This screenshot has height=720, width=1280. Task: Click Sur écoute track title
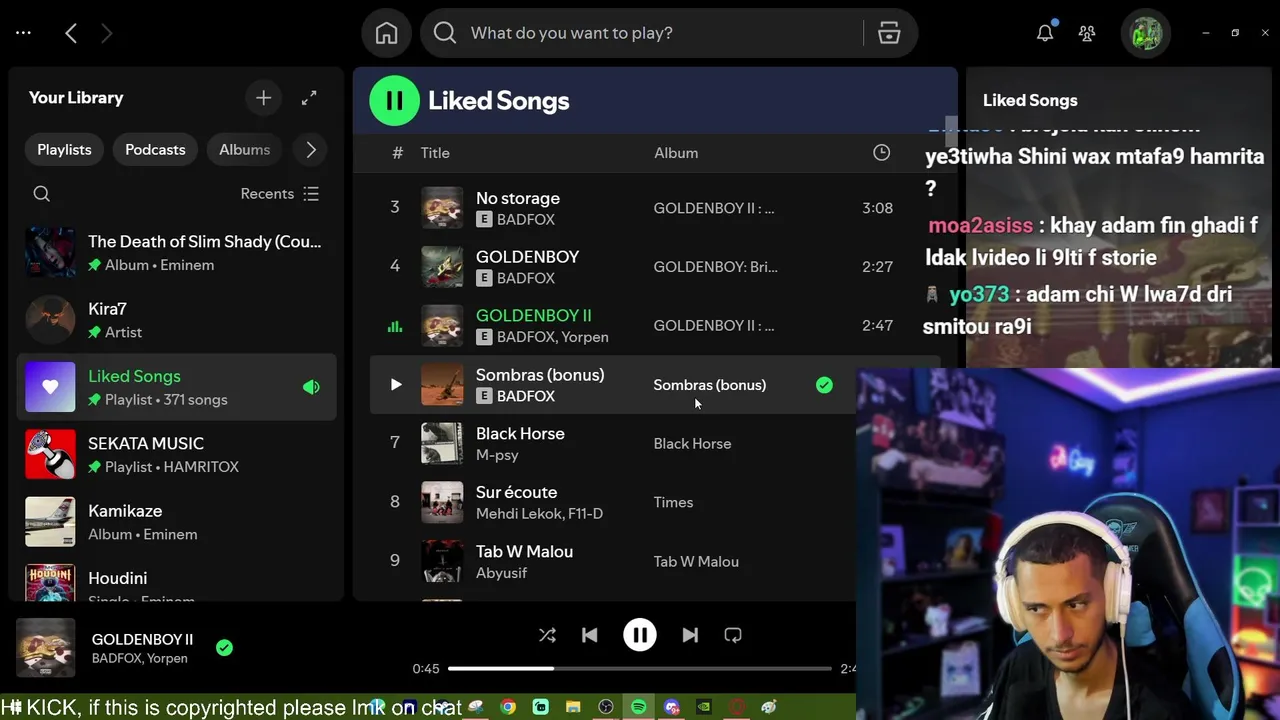tap(516, 492)
